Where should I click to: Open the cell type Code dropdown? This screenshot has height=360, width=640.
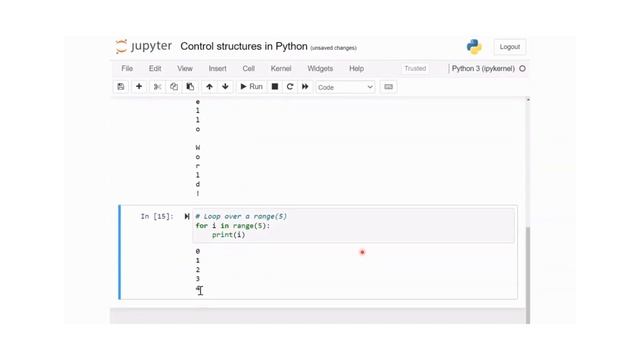coord(345,87)
